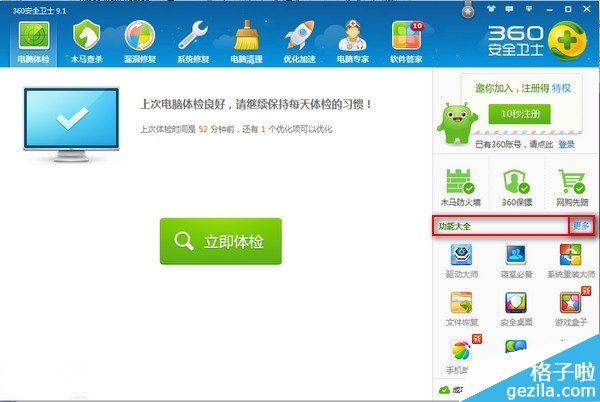Open the 360保镖 bodyguard icon
The height and width of the screenshot is (402, 600).
pos(517,188)
